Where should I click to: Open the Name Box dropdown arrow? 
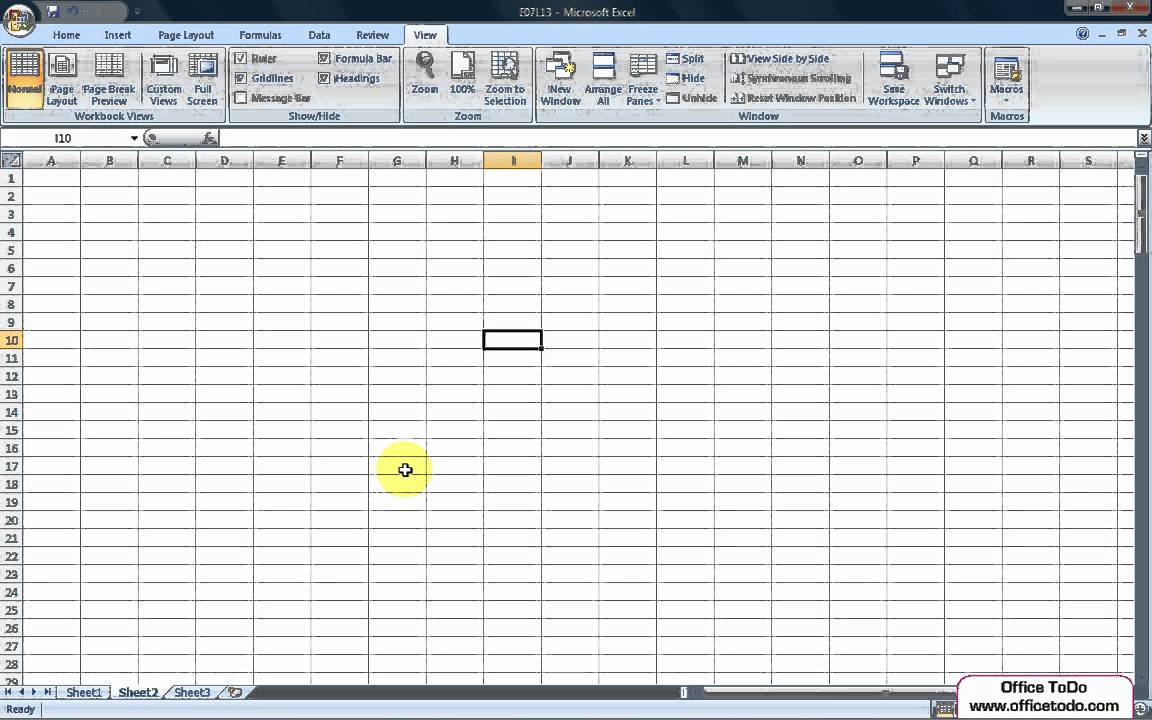134,138
